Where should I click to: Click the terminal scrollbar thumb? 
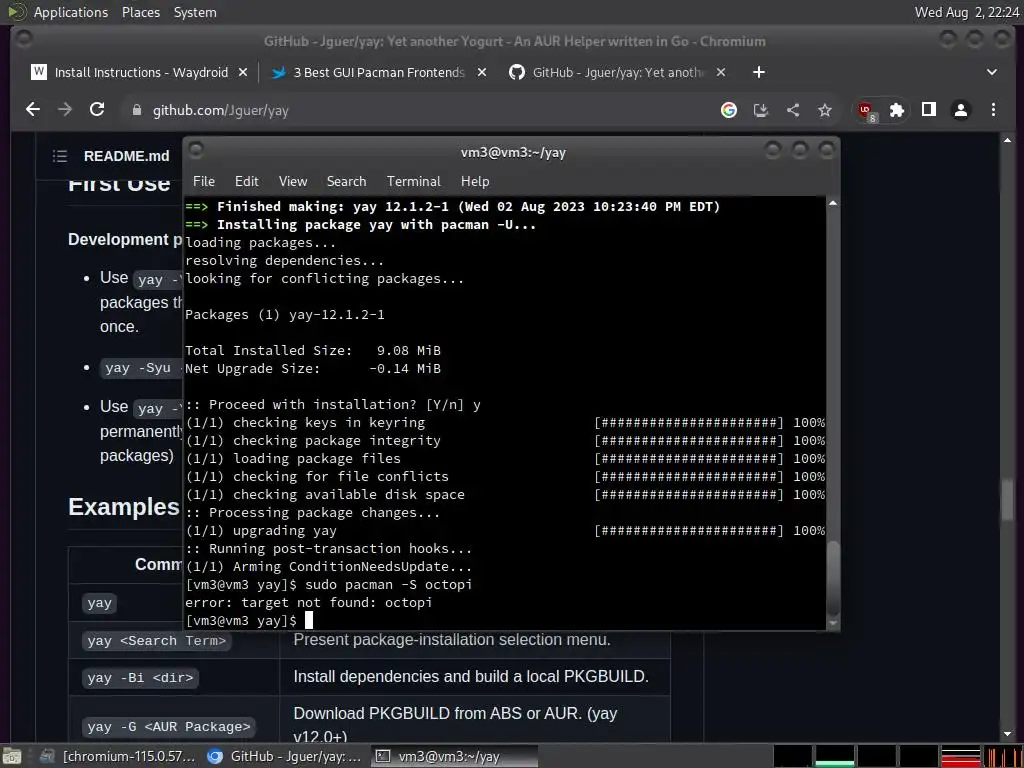coord(833,577)
